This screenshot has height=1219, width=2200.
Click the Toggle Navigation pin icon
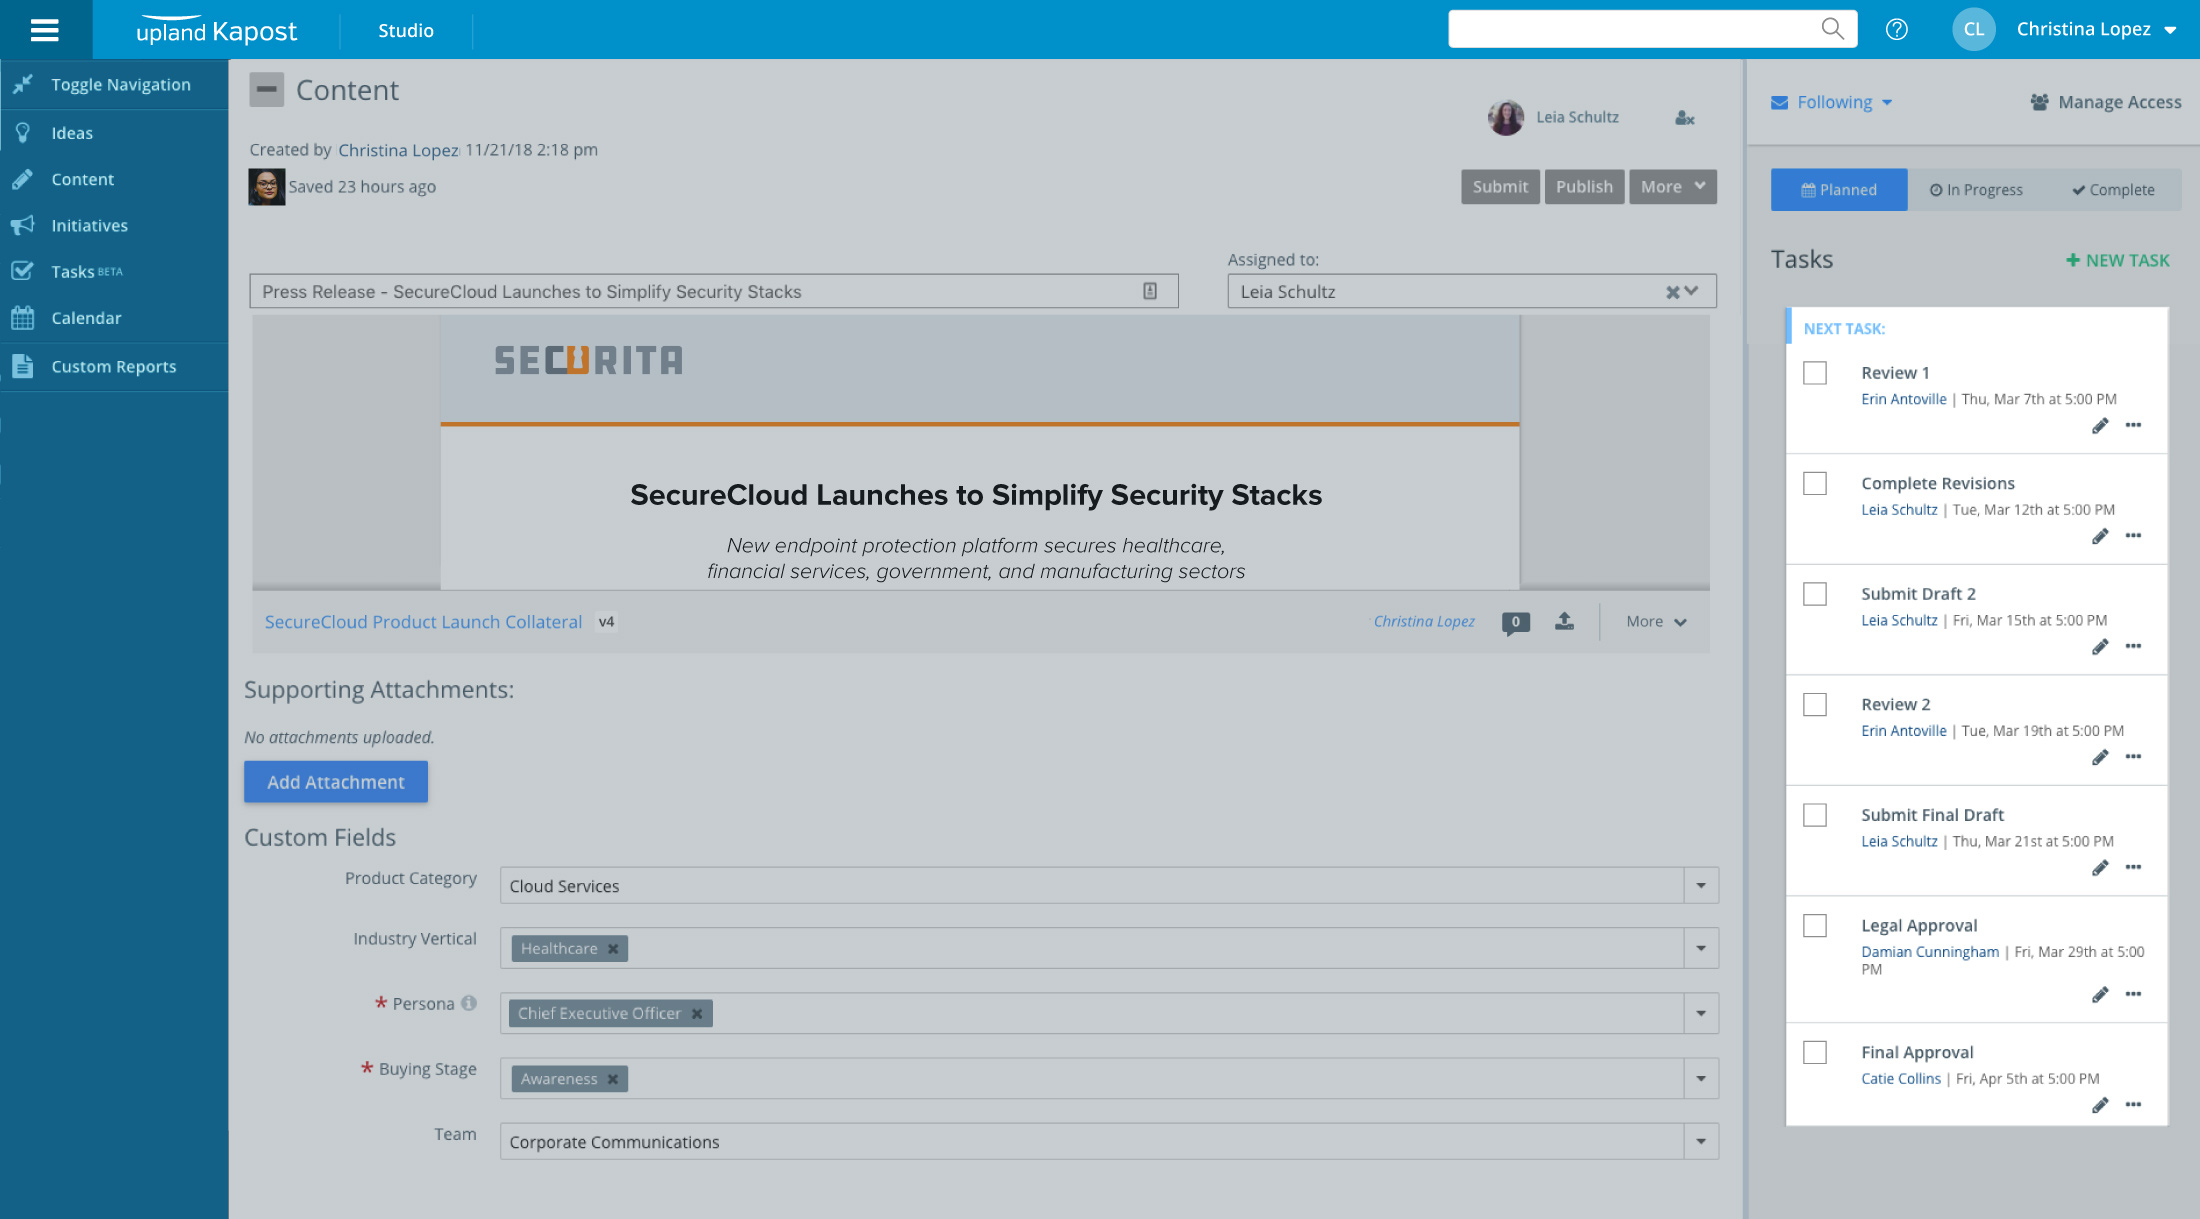click(x=22, y=84)
